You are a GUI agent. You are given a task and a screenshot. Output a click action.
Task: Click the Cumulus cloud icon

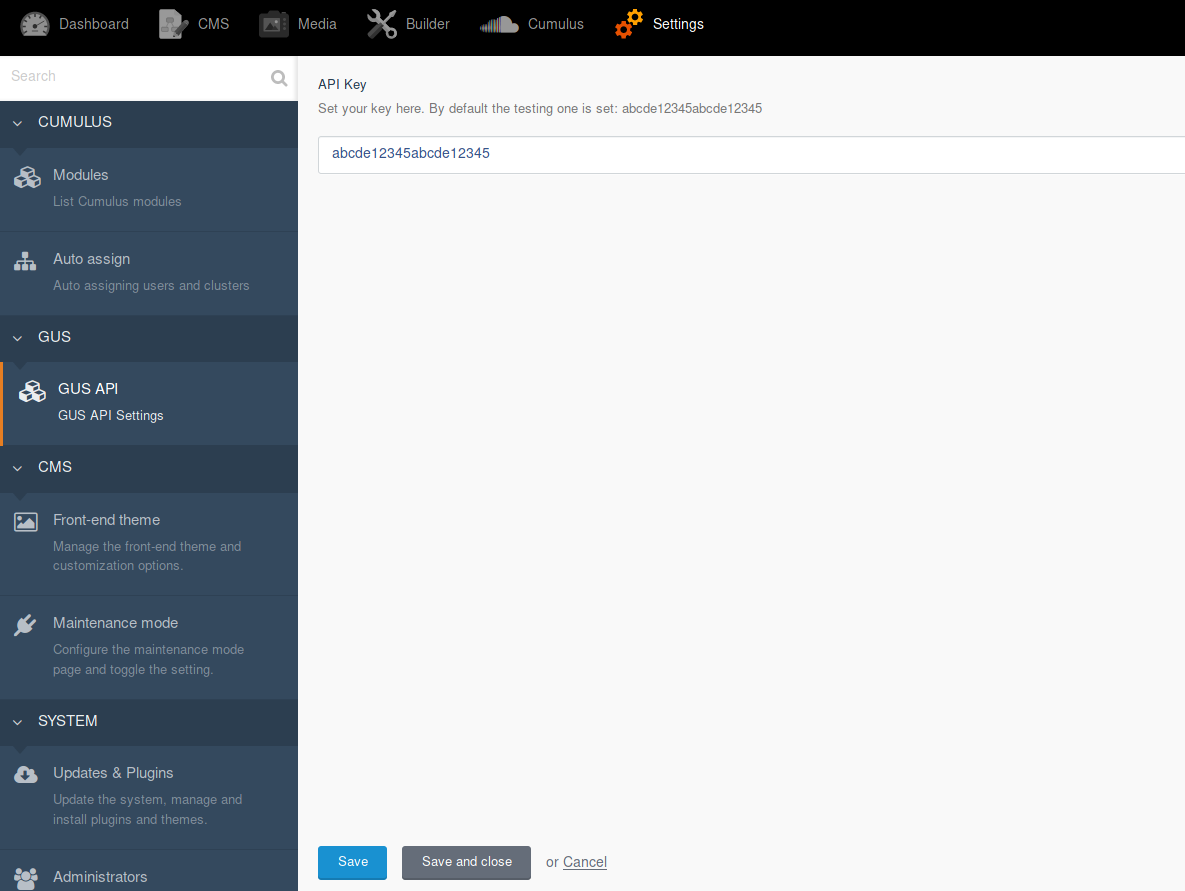coord(499,25)
